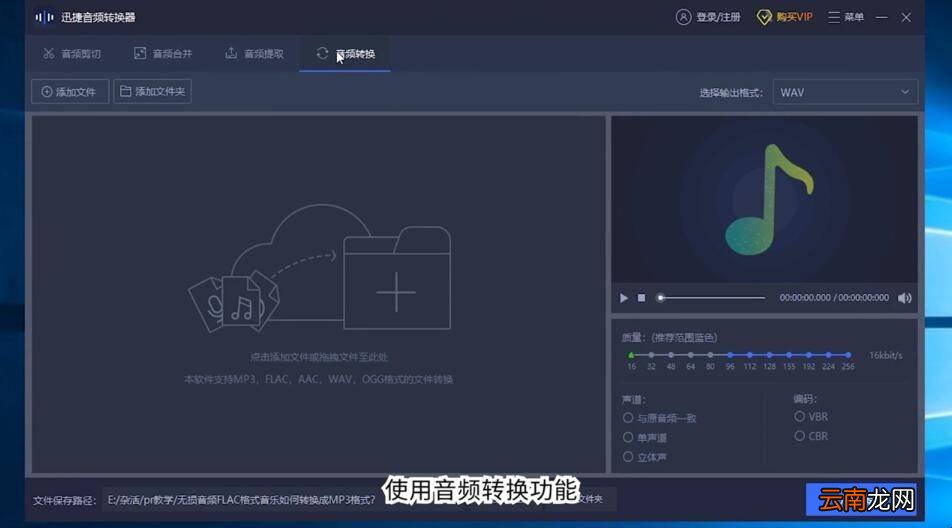Select the 音频转换 tab
Image resolution: width=952 pixels, height=528 pixels.
[x=345, y=54]
